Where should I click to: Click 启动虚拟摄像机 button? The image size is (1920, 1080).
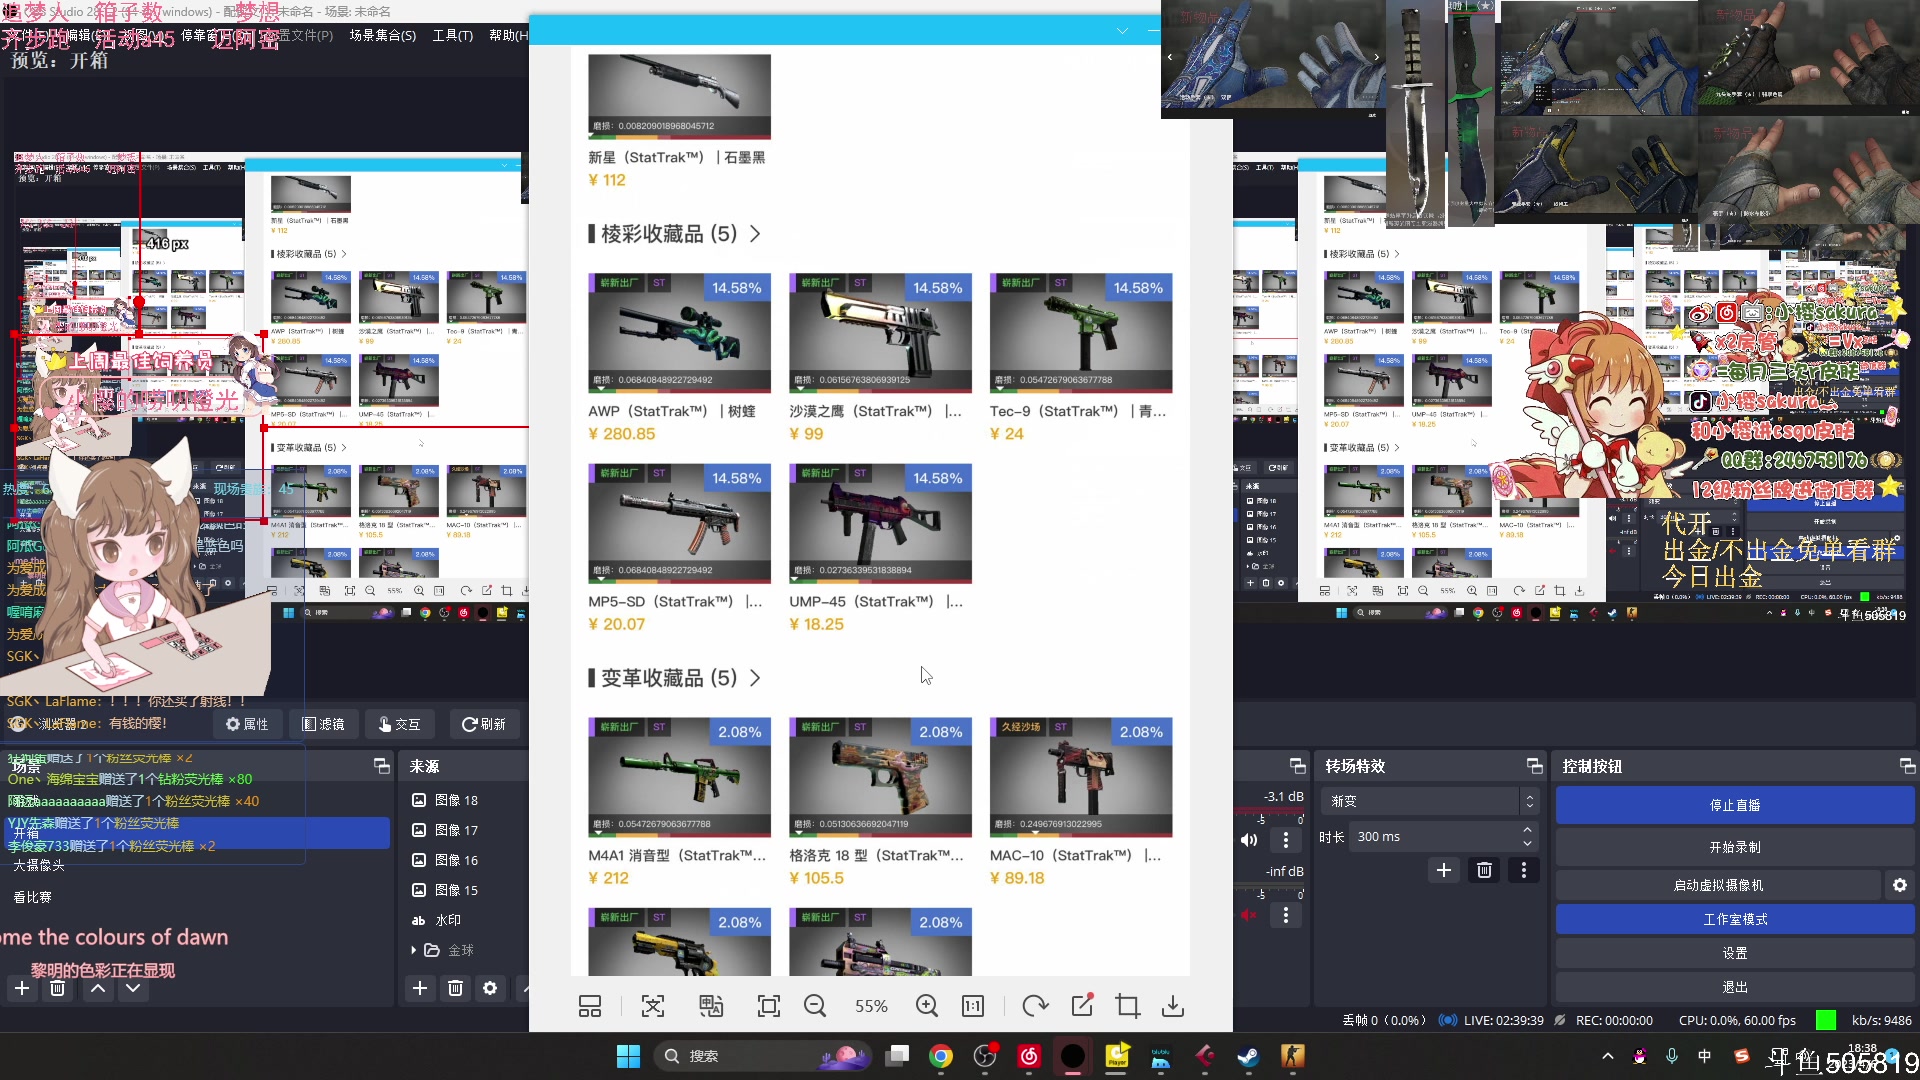point(1718,885)
